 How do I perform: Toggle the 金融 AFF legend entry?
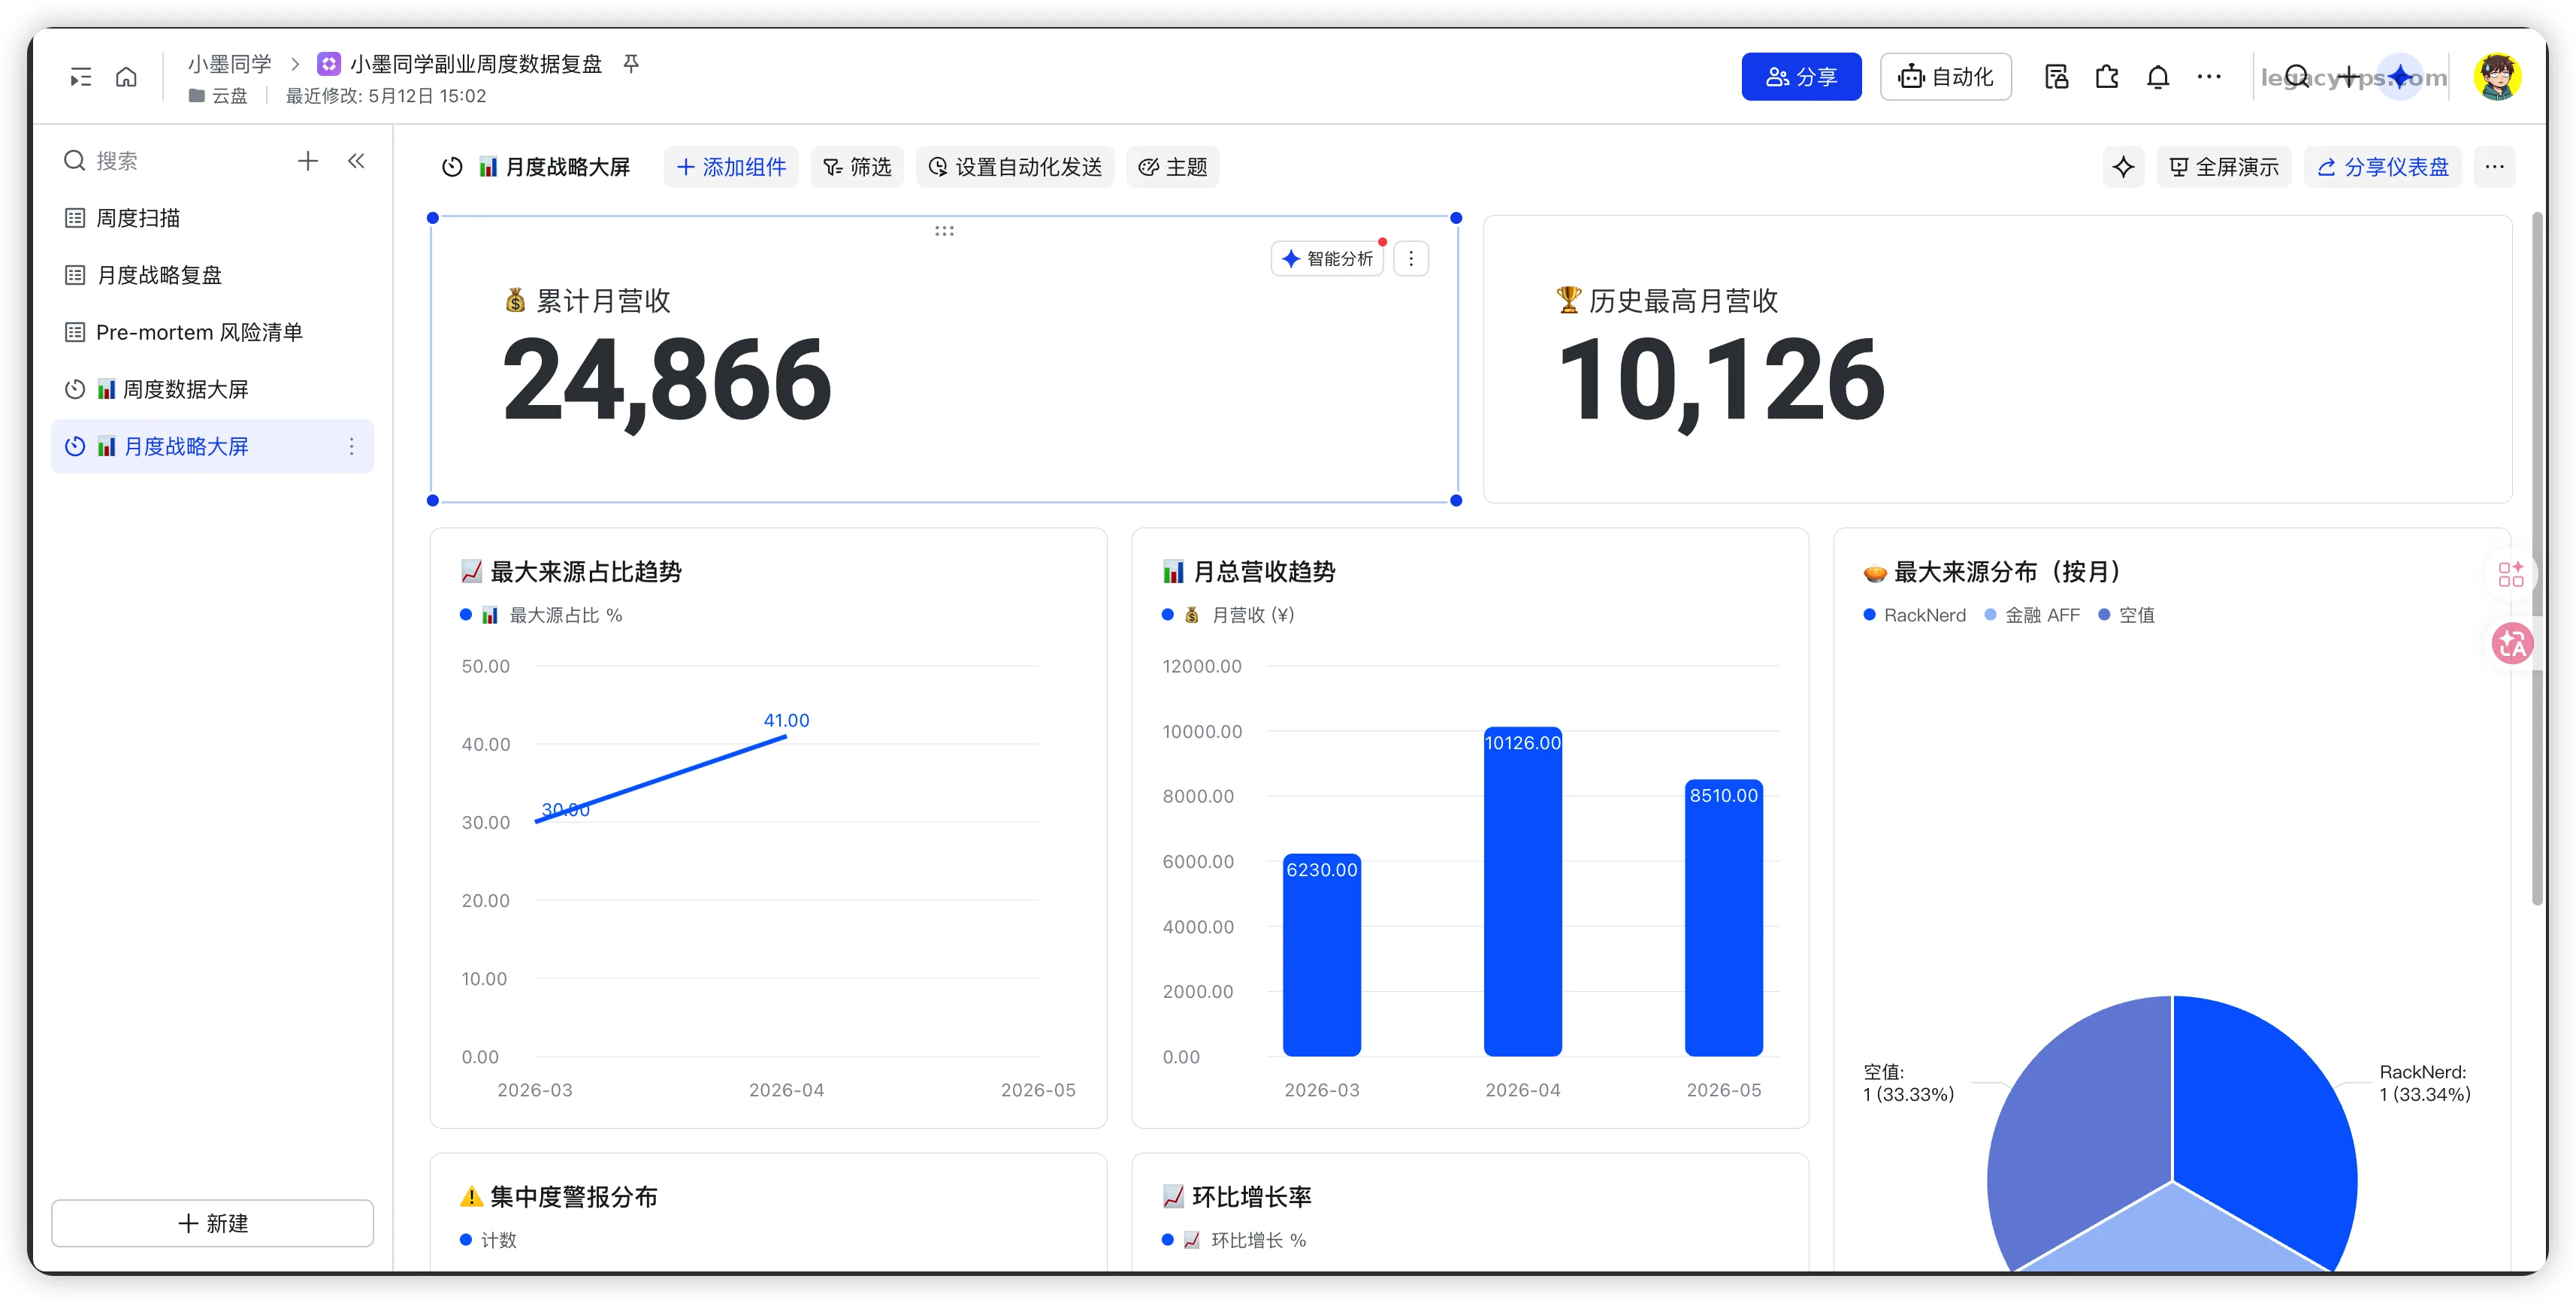(2032, 615)
